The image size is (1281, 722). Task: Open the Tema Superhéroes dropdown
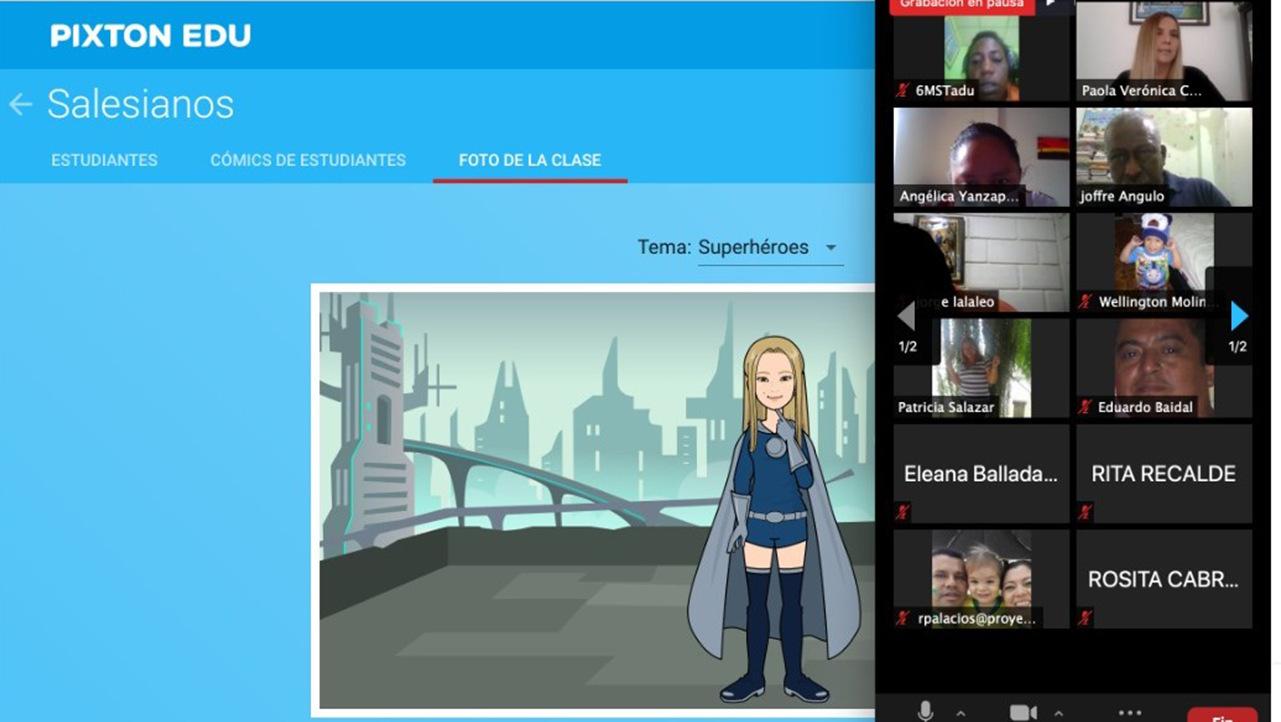pos(770,247)
